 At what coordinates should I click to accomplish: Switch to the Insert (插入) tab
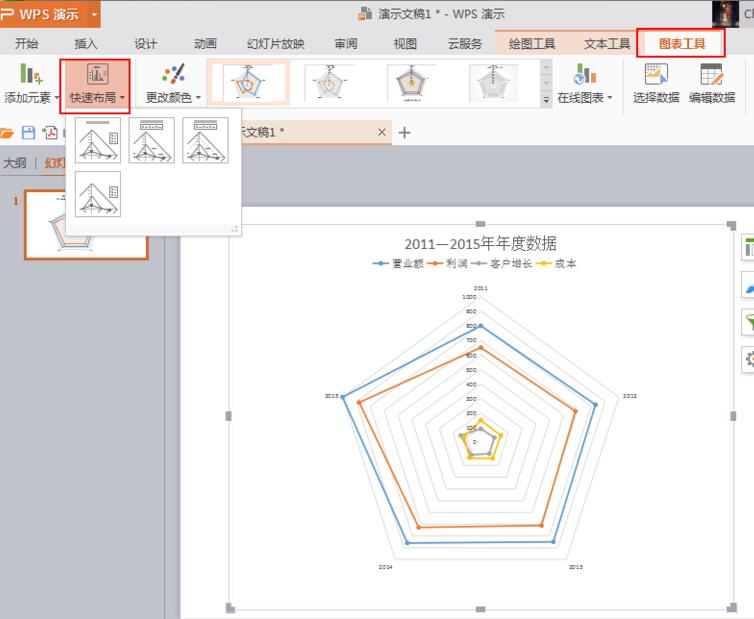pyautogui.click(x=86, y=44)
